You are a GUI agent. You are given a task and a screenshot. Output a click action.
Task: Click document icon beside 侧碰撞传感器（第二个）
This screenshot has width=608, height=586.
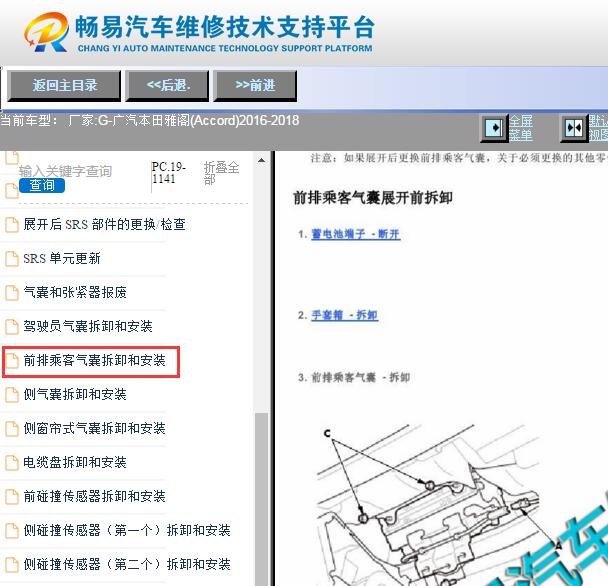pos(12,565)
